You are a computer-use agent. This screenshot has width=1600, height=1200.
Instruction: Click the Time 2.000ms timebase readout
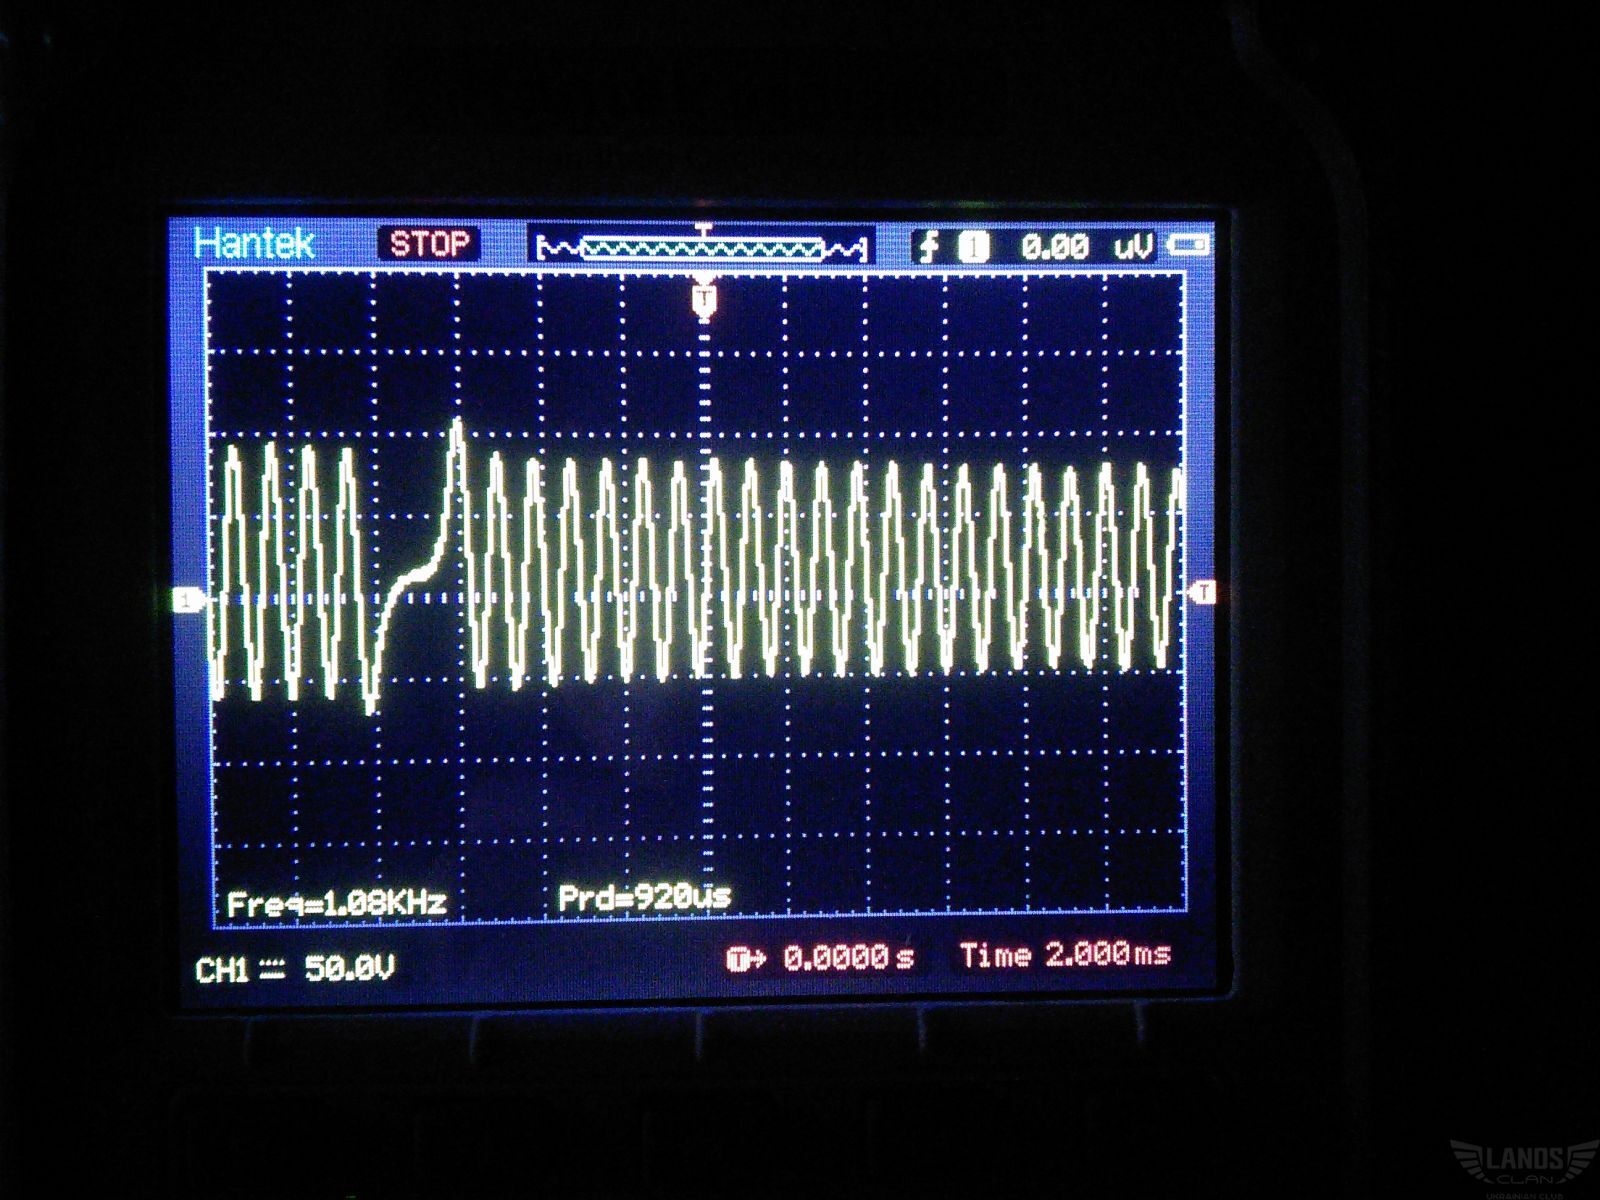coord(1065,956)
